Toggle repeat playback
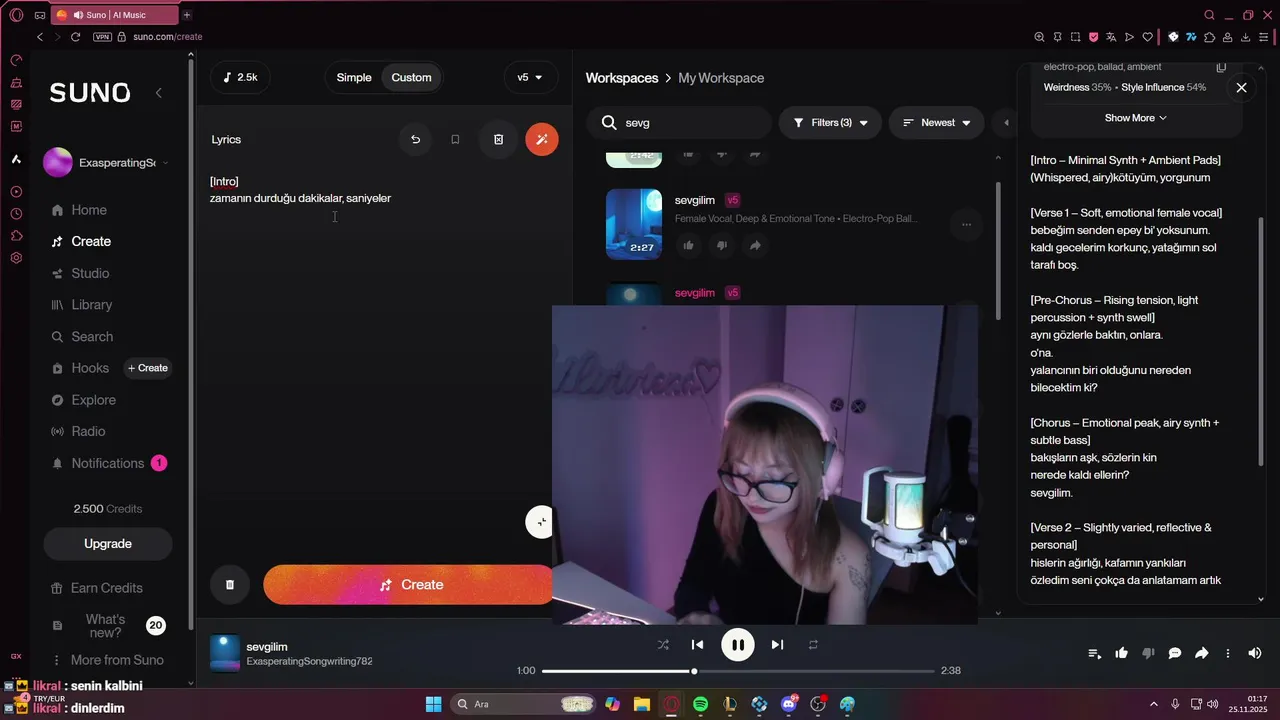This screenshot has height=720, width=1280. [813, 645]
